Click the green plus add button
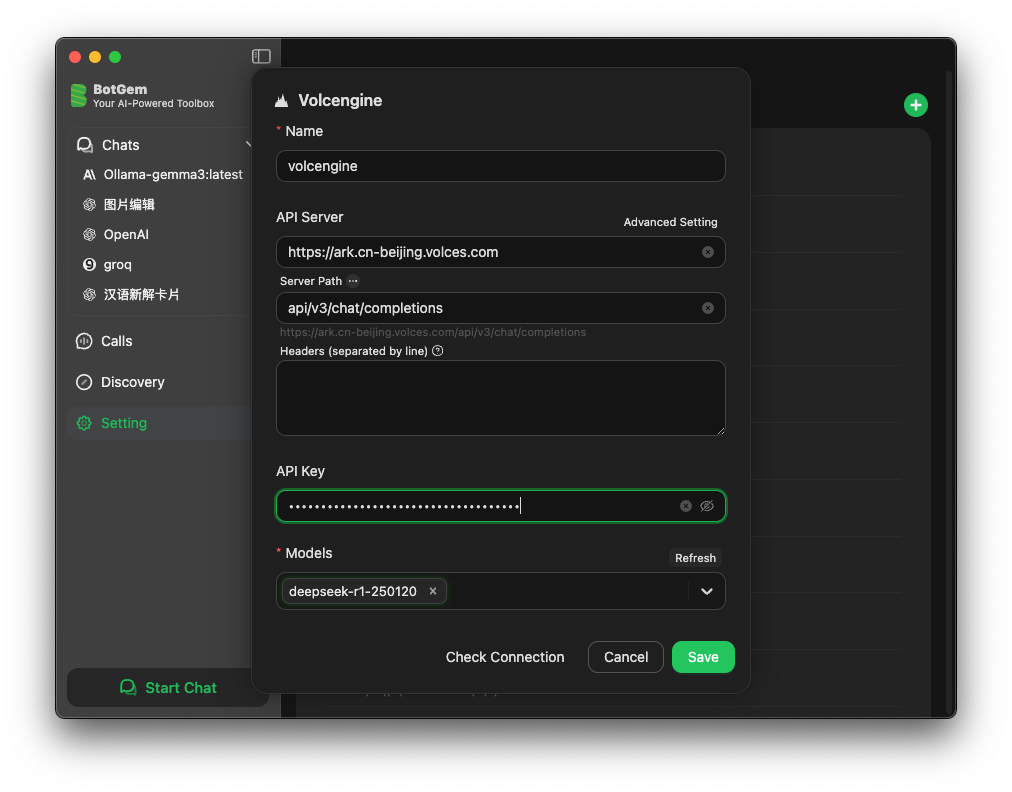This screenshot has height=792, width=1012. point(915,105)
